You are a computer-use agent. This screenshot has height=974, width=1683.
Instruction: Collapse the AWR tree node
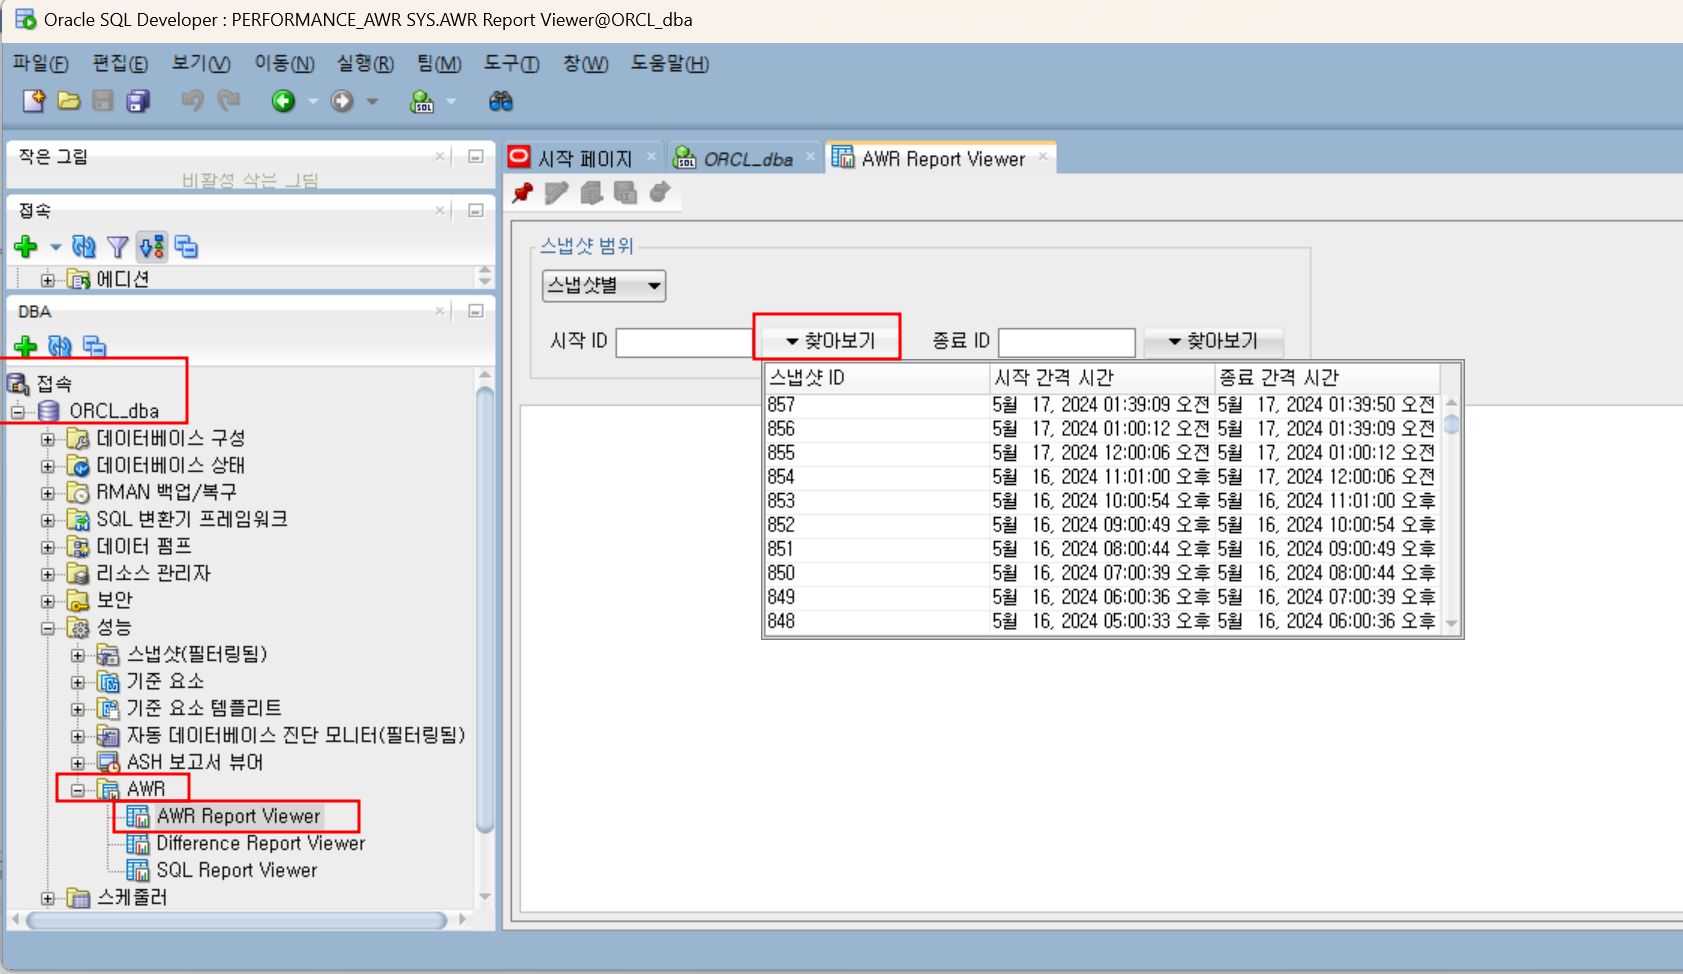click(x=77, y=790)
